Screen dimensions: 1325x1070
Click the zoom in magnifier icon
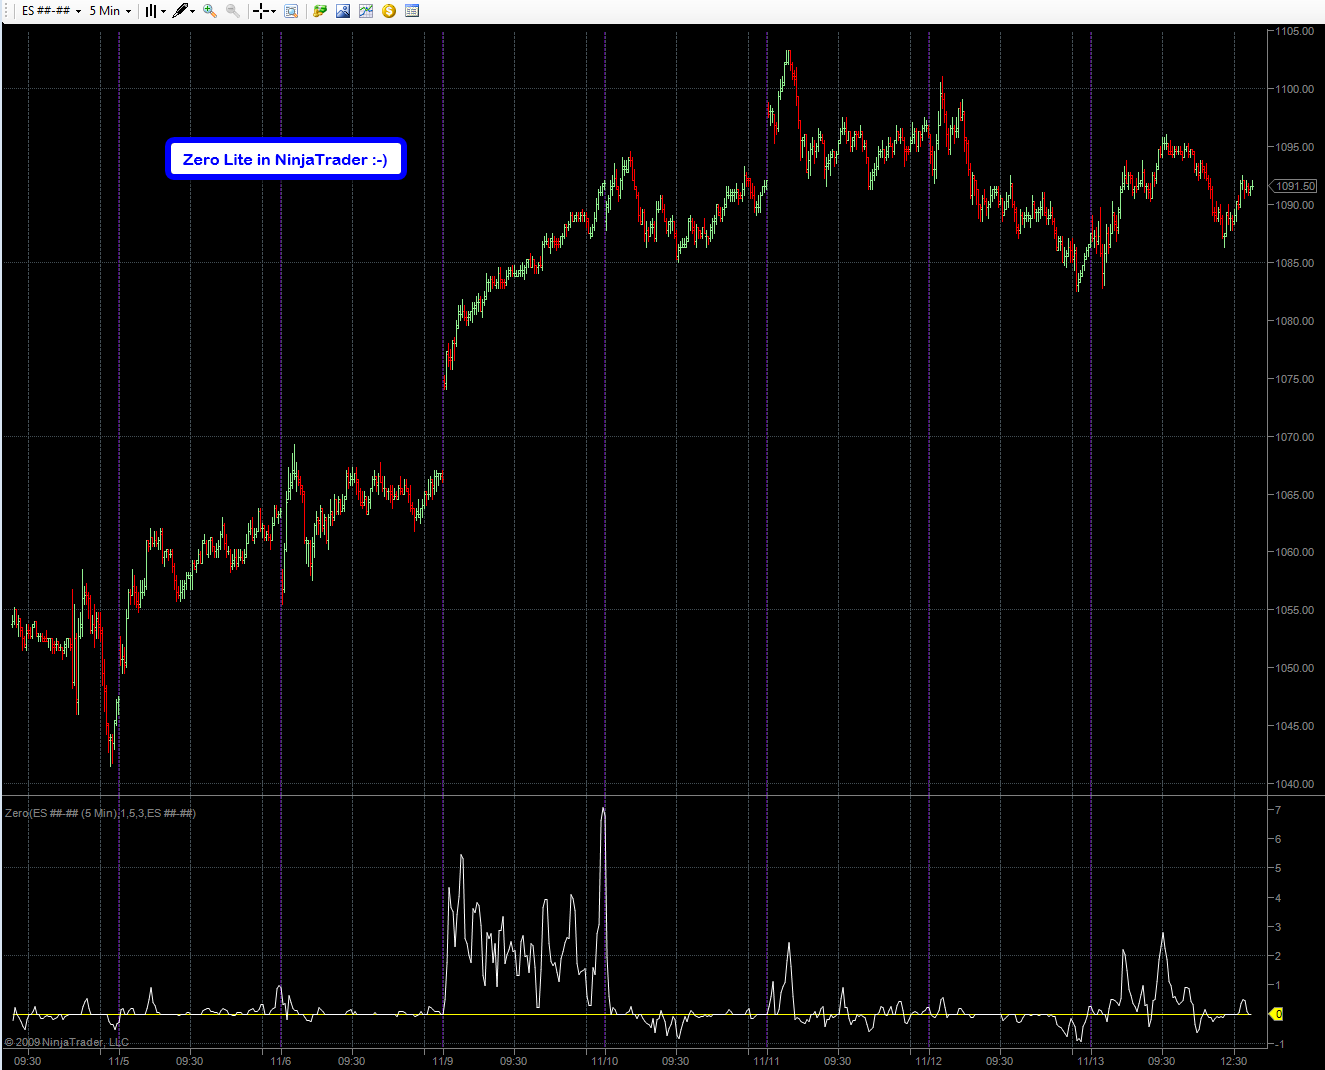[x=210, y=11]
